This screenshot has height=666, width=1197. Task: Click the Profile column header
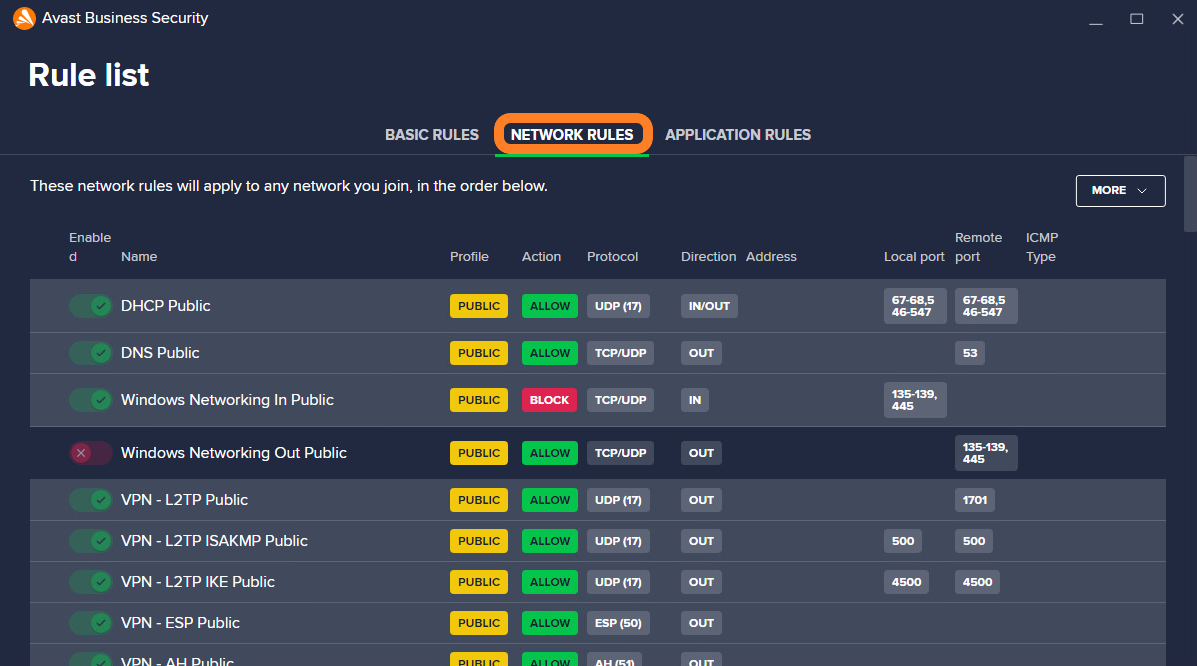coord(469,257)
